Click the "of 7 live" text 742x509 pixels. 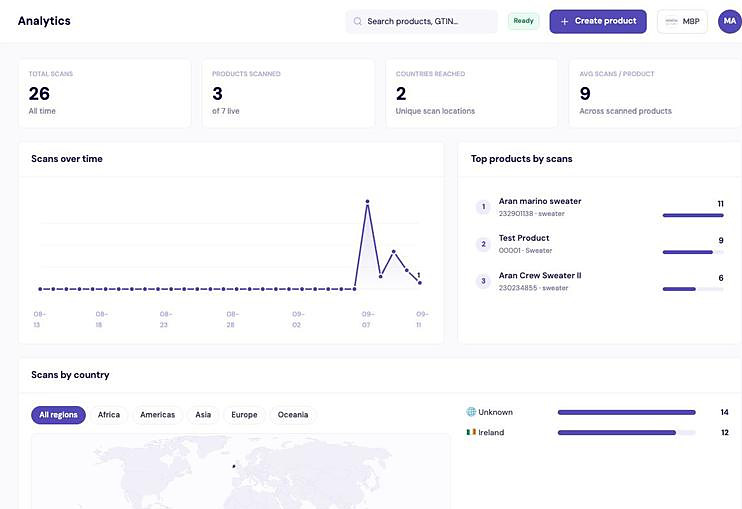[226, 111]
